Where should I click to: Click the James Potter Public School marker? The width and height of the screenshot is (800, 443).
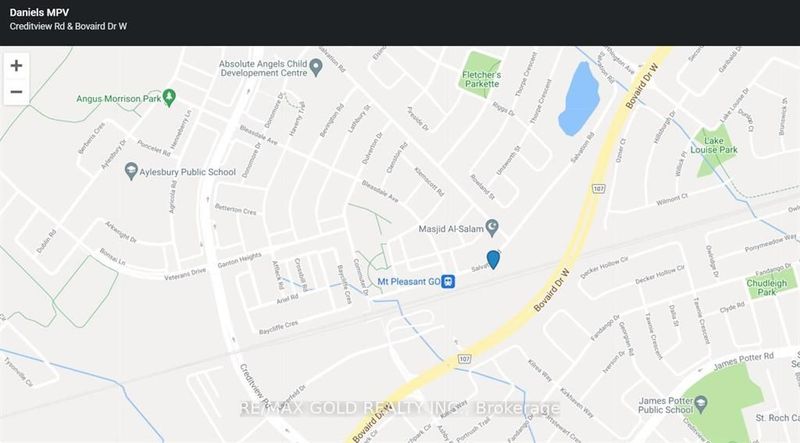pyautogui.click(x=701, y=404)
